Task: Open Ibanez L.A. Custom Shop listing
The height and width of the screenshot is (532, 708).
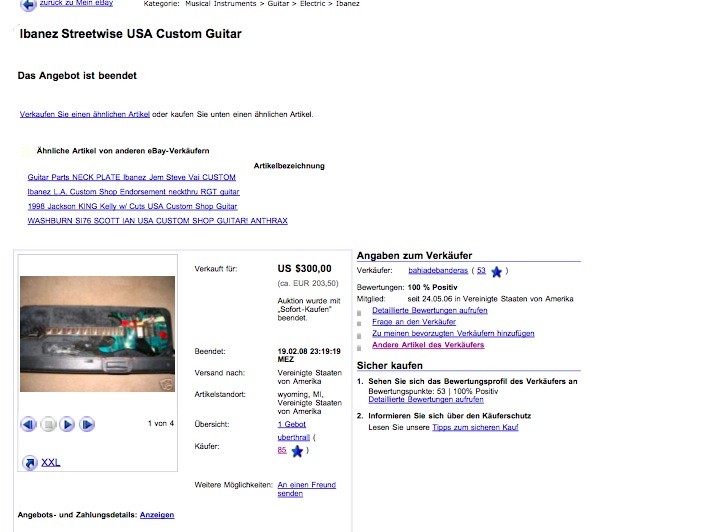Action: (133, 191)
